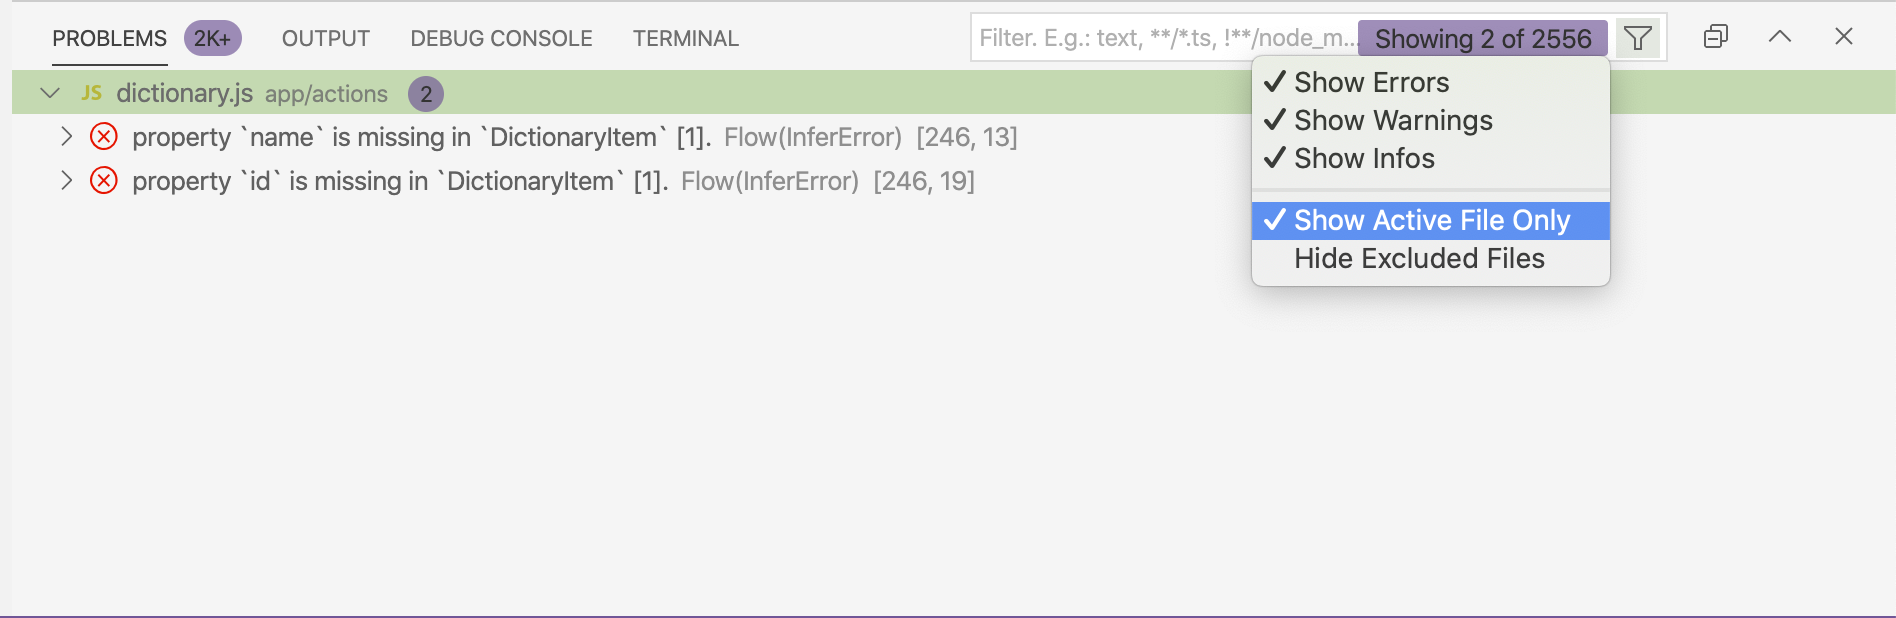The image size is (1896, 618).
Task: Expand the id missing error details
Action: (66, 181)
